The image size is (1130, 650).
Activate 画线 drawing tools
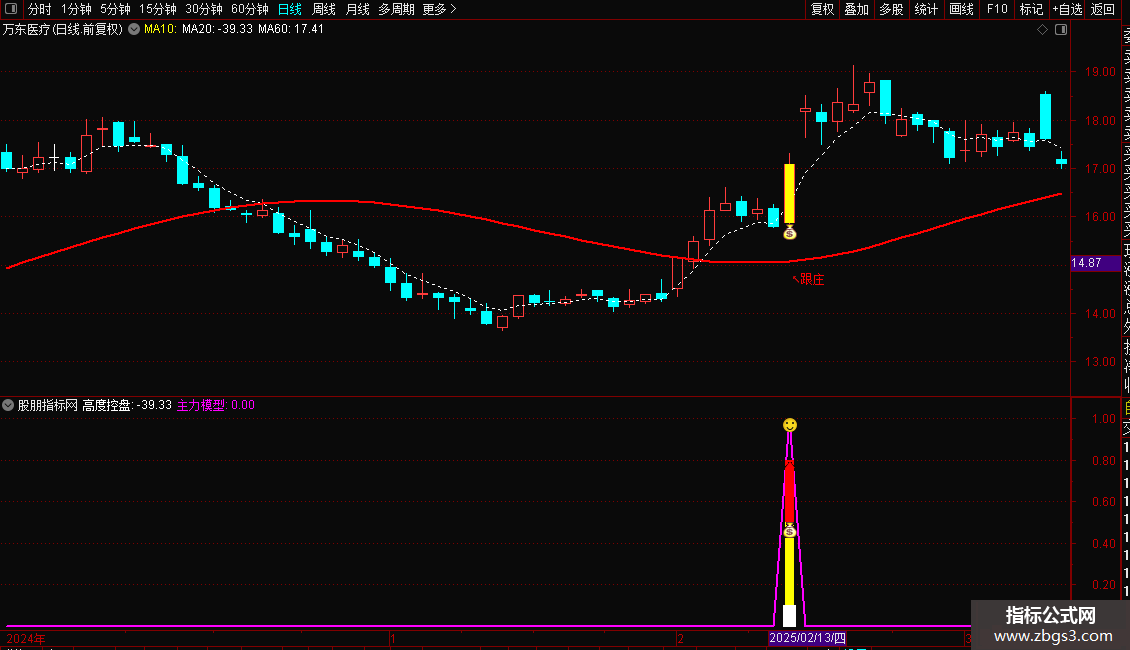coord(961,9)
